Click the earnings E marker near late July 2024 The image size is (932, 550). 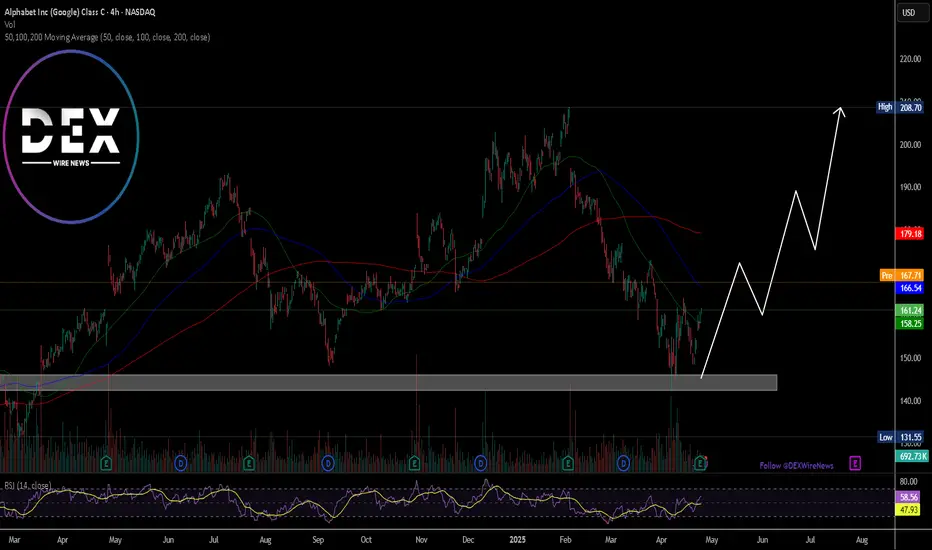click(x=249, y=463)
